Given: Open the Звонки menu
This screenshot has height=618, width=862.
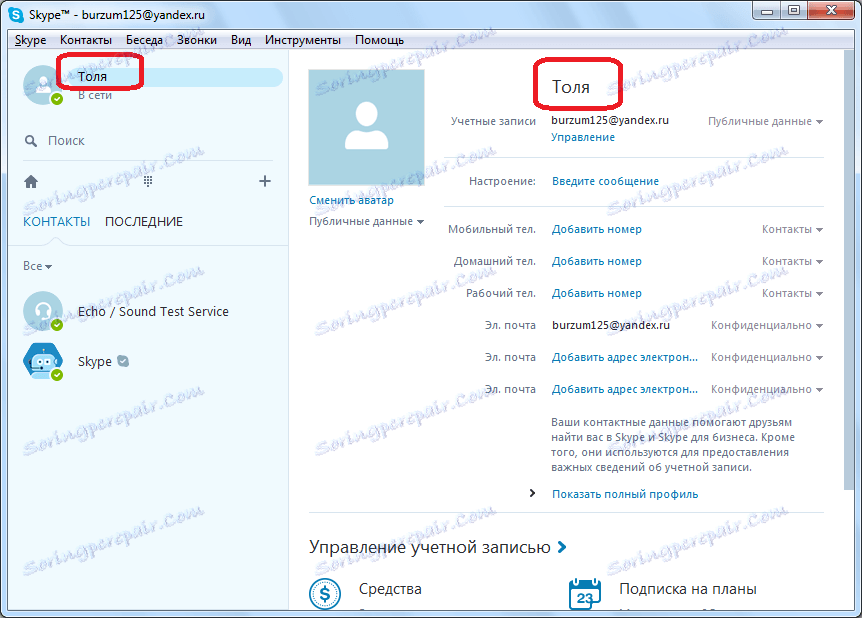Looking at the screenshot, I should click(x=197, y=40).
